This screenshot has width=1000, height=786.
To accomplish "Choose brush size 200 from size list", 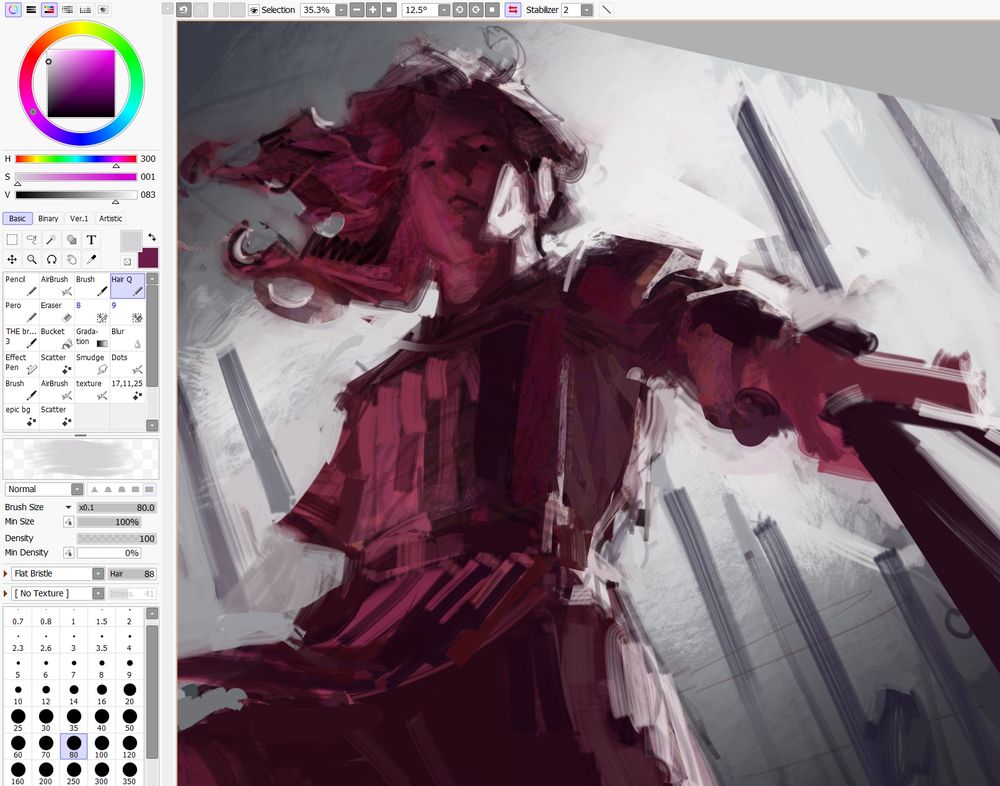I will tap(46, 773).
